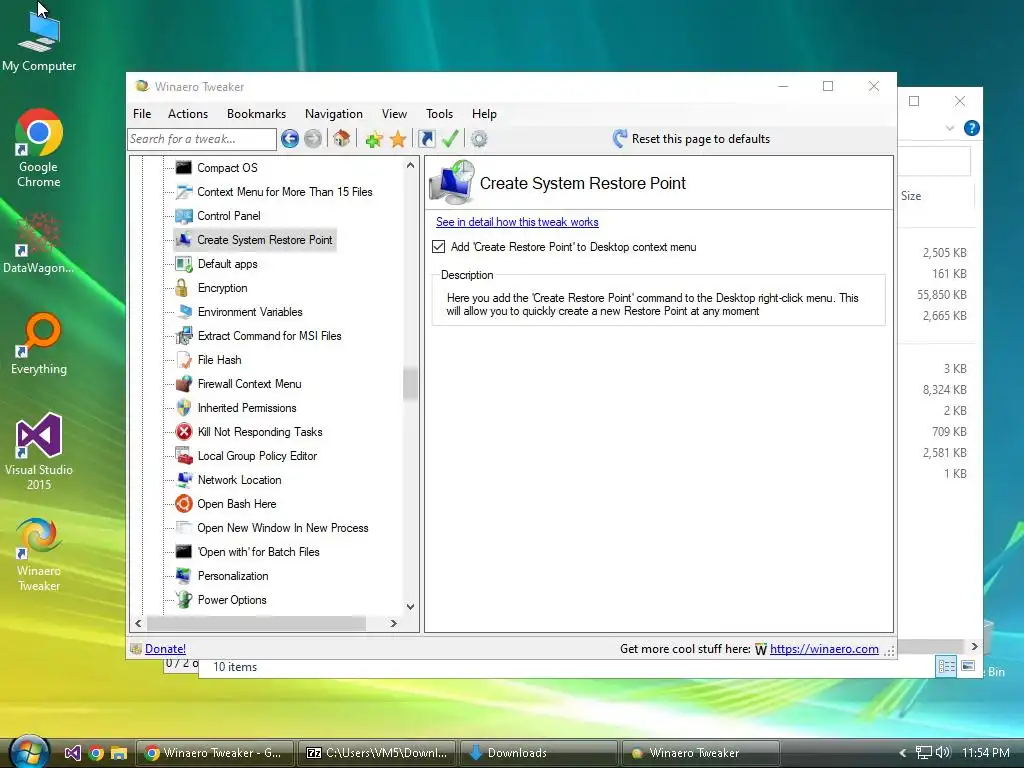Click tree horizontal scrollbar thumb

256,624
